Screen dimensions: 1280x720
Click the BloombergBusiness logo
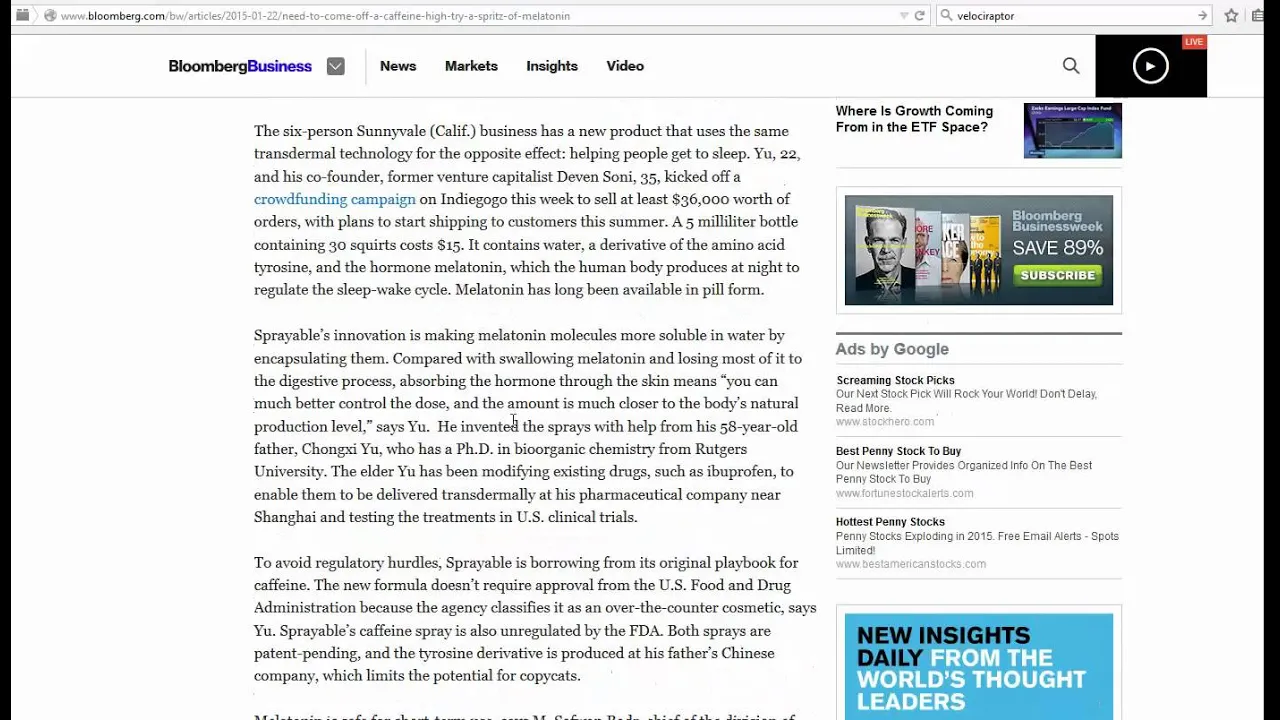tap(240, 66)
